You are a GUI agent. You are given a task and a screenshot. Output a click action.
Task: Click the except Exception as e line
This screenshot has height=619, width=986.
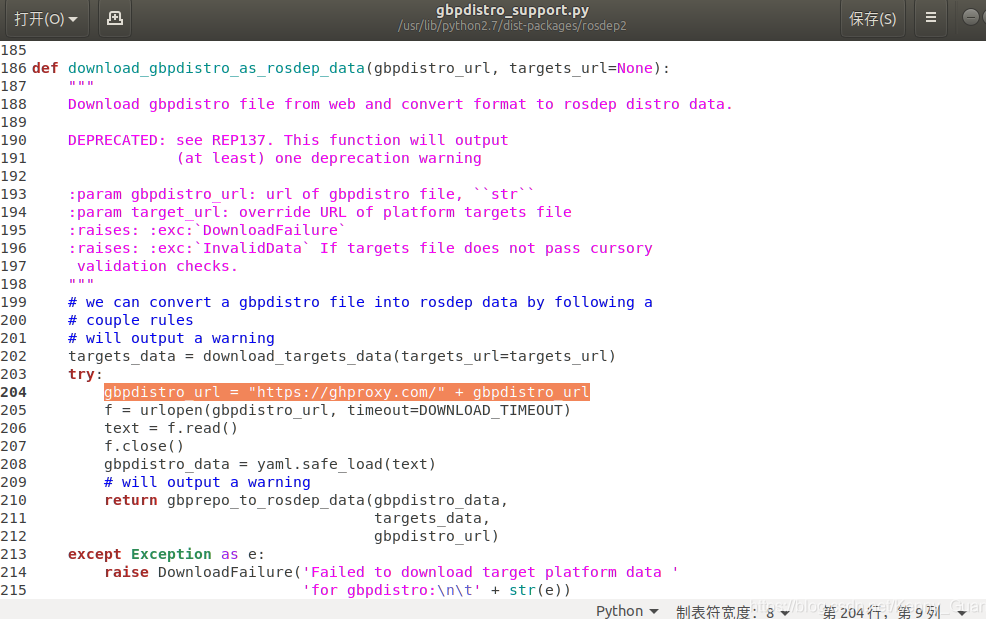click(x=166, y=554)
